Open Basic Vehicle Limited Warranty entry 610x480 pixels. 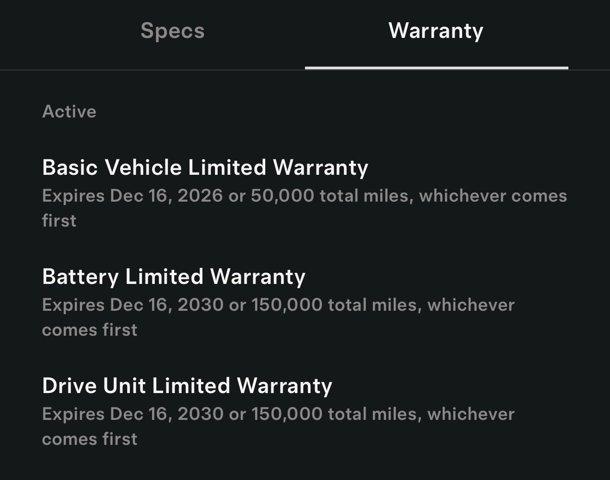205,167
